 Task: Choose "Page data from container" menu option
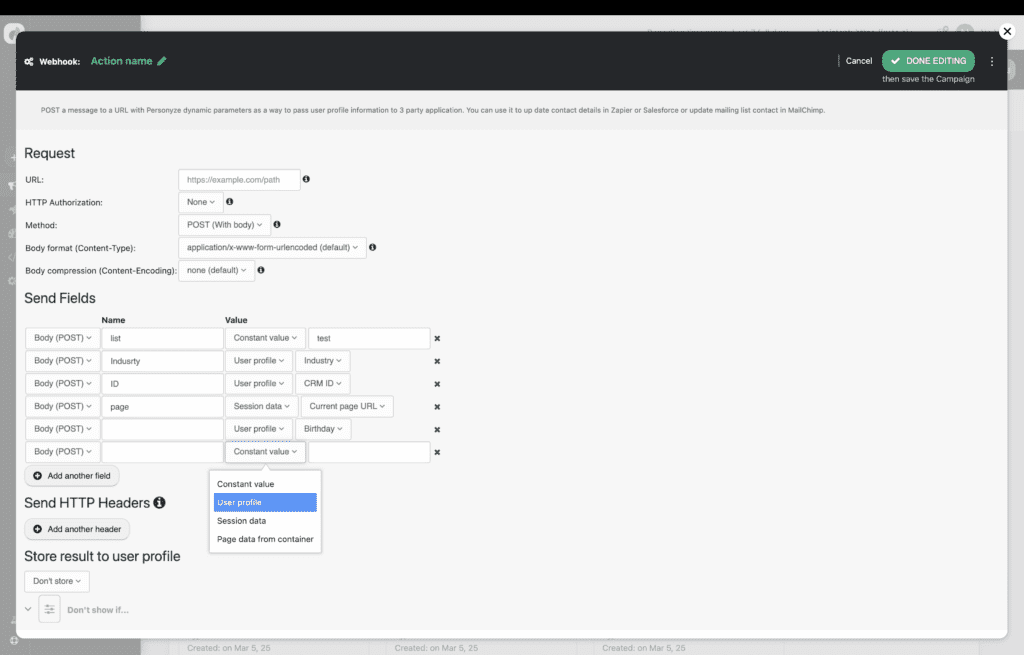(264, 538)
